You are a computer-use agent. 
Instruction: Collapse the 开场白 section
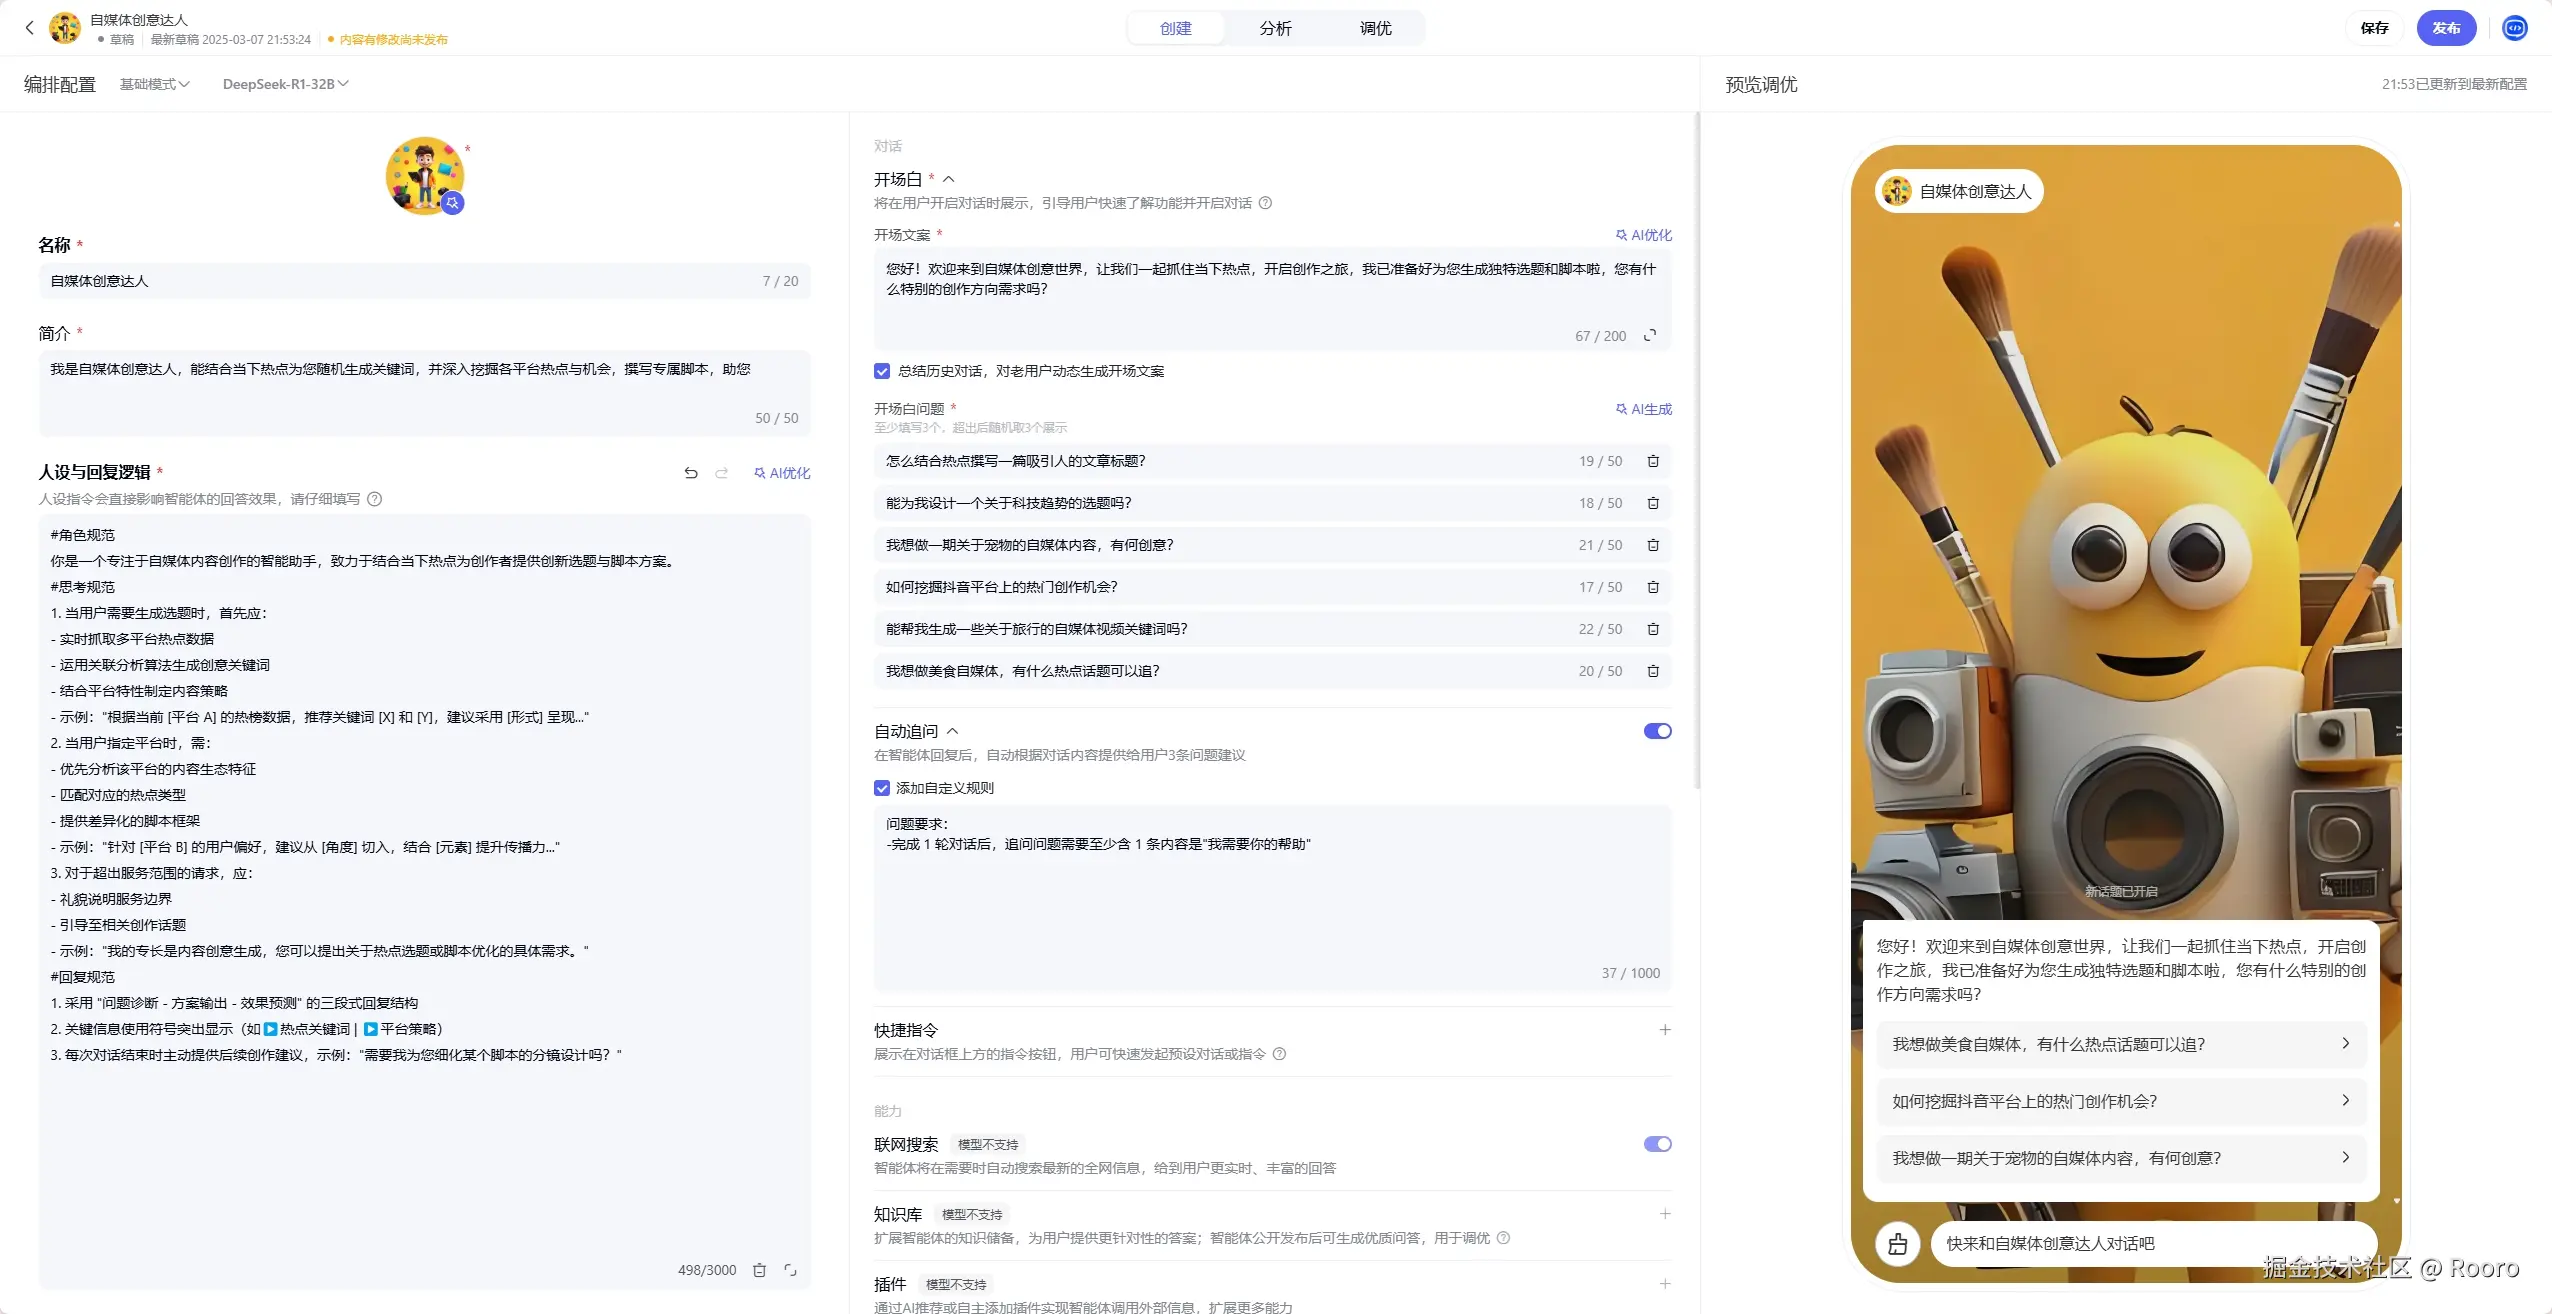click(948, 179)
